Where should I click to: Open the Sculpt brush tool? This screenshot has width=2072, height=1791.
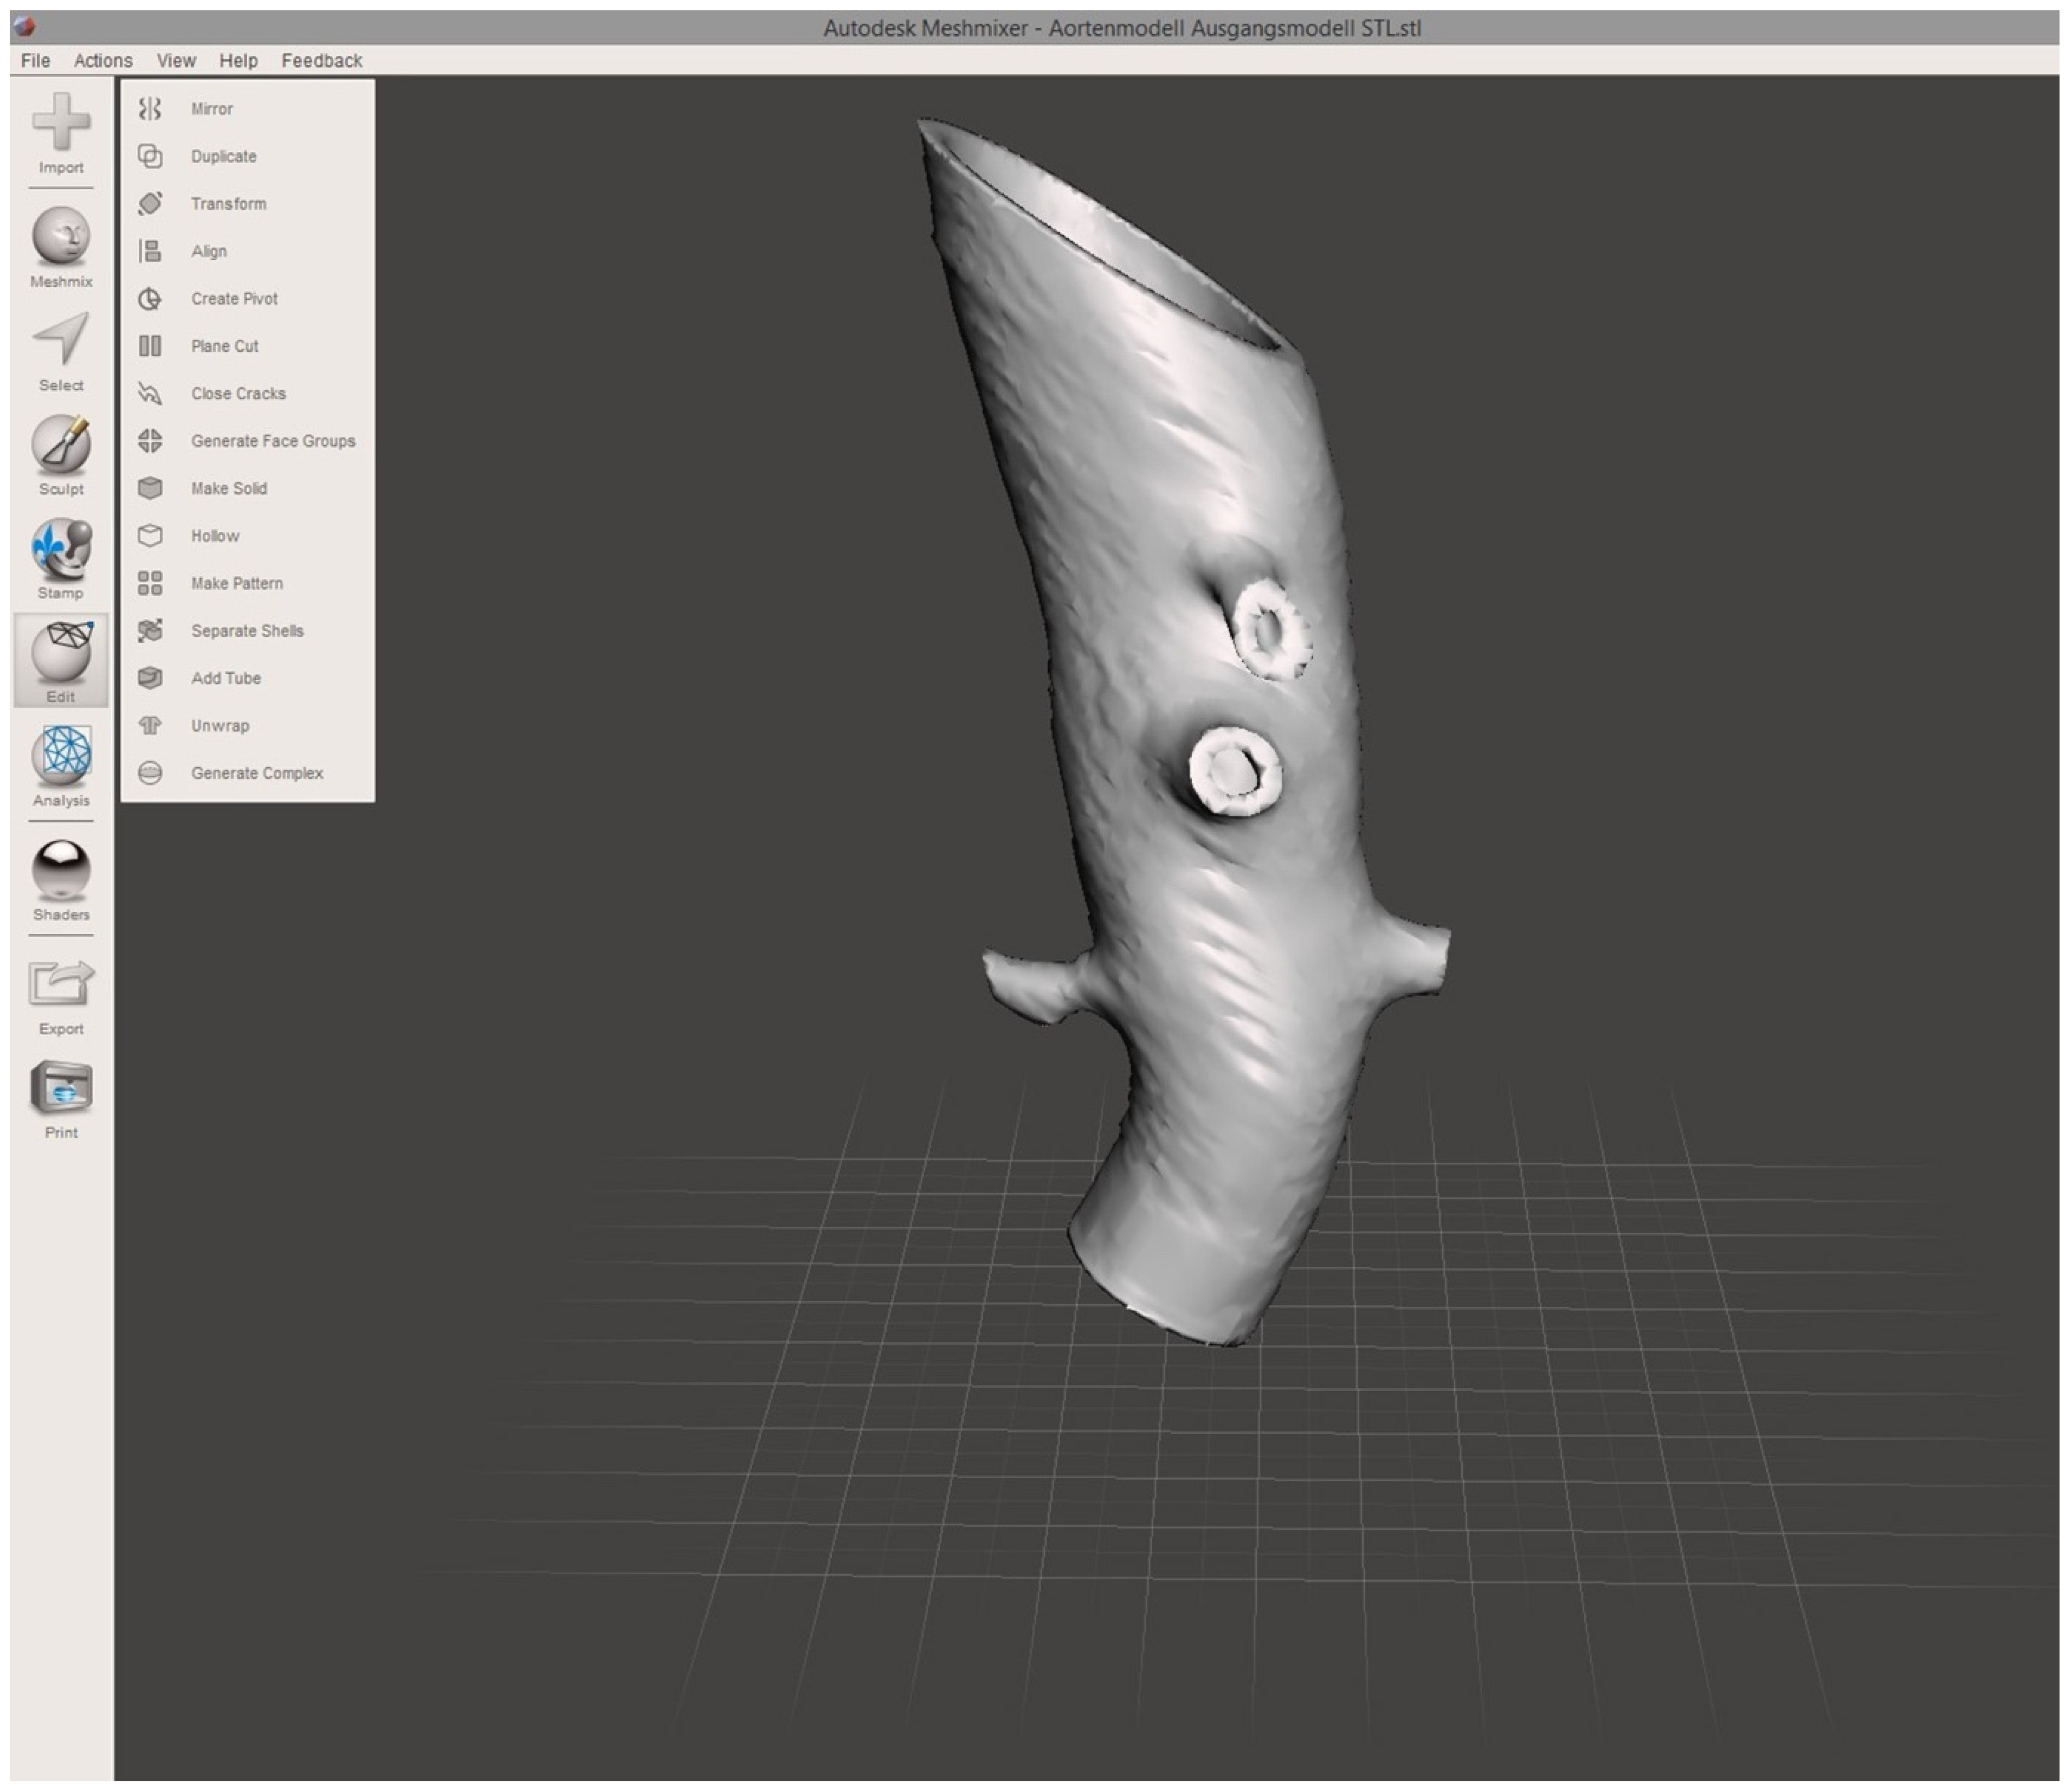61,444
